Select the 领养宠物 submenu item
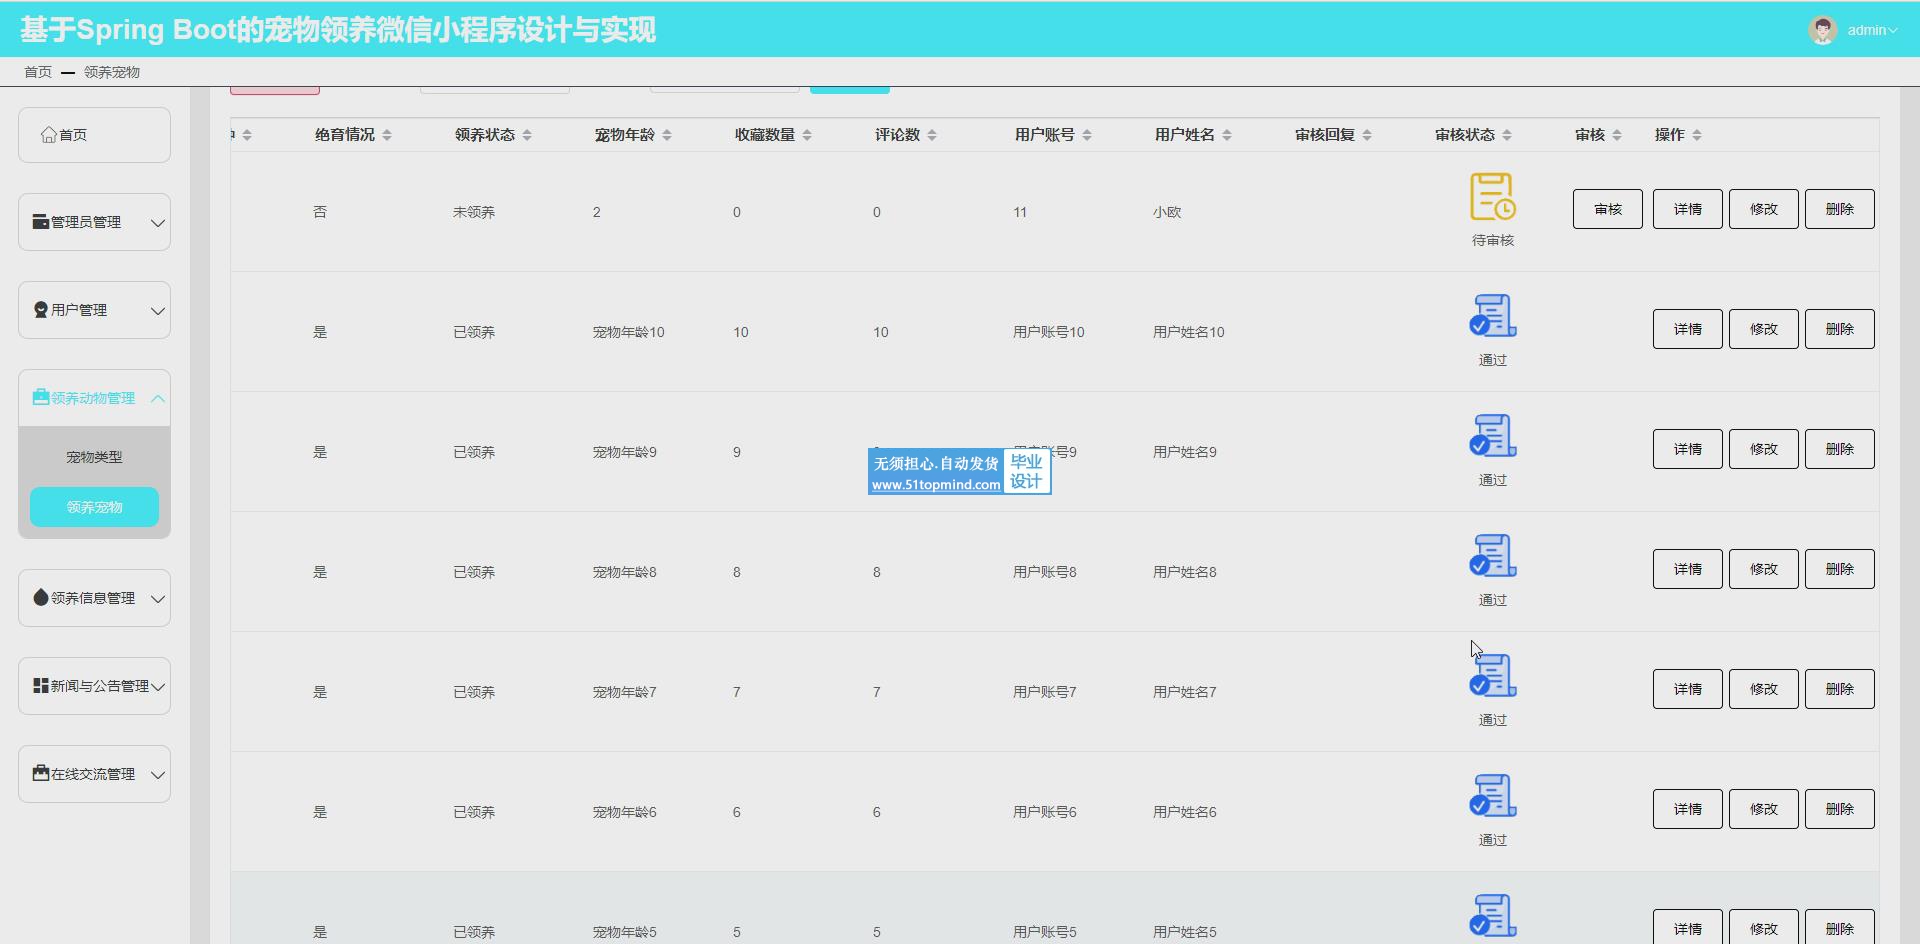 point(94,507)
